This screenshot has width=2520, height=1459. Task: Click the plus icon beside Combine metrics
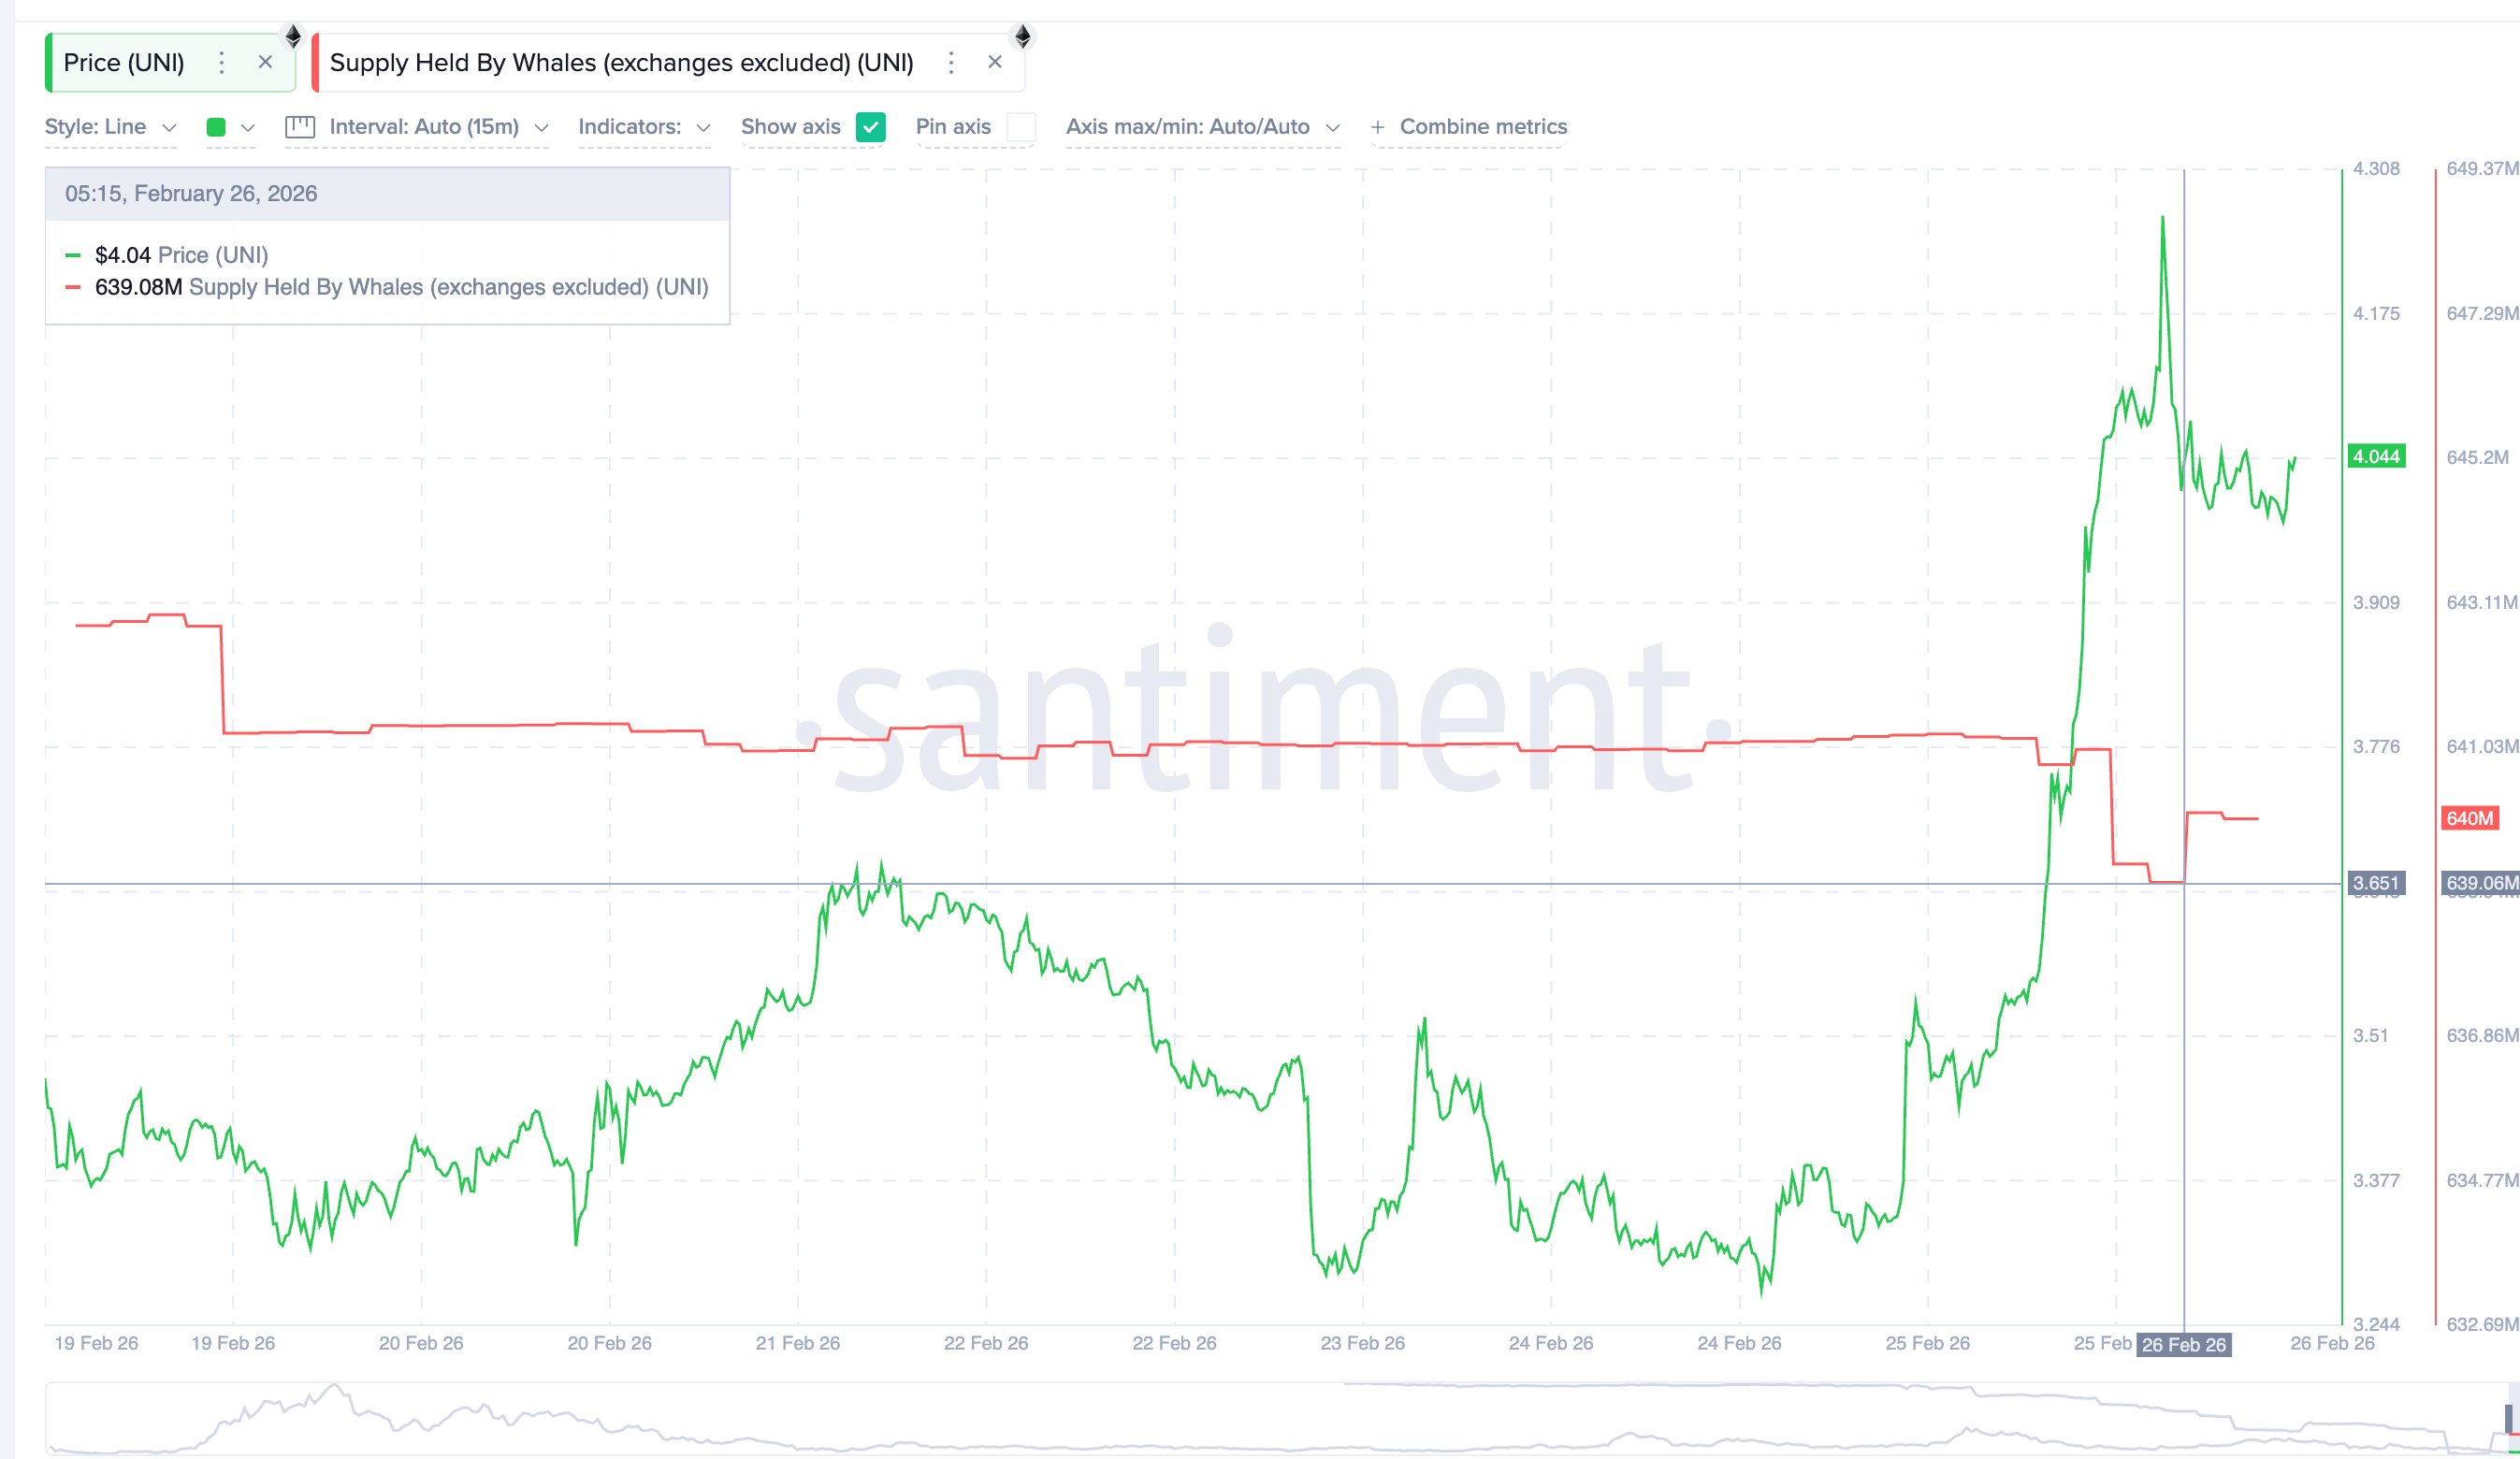[x=1377, y=127]
